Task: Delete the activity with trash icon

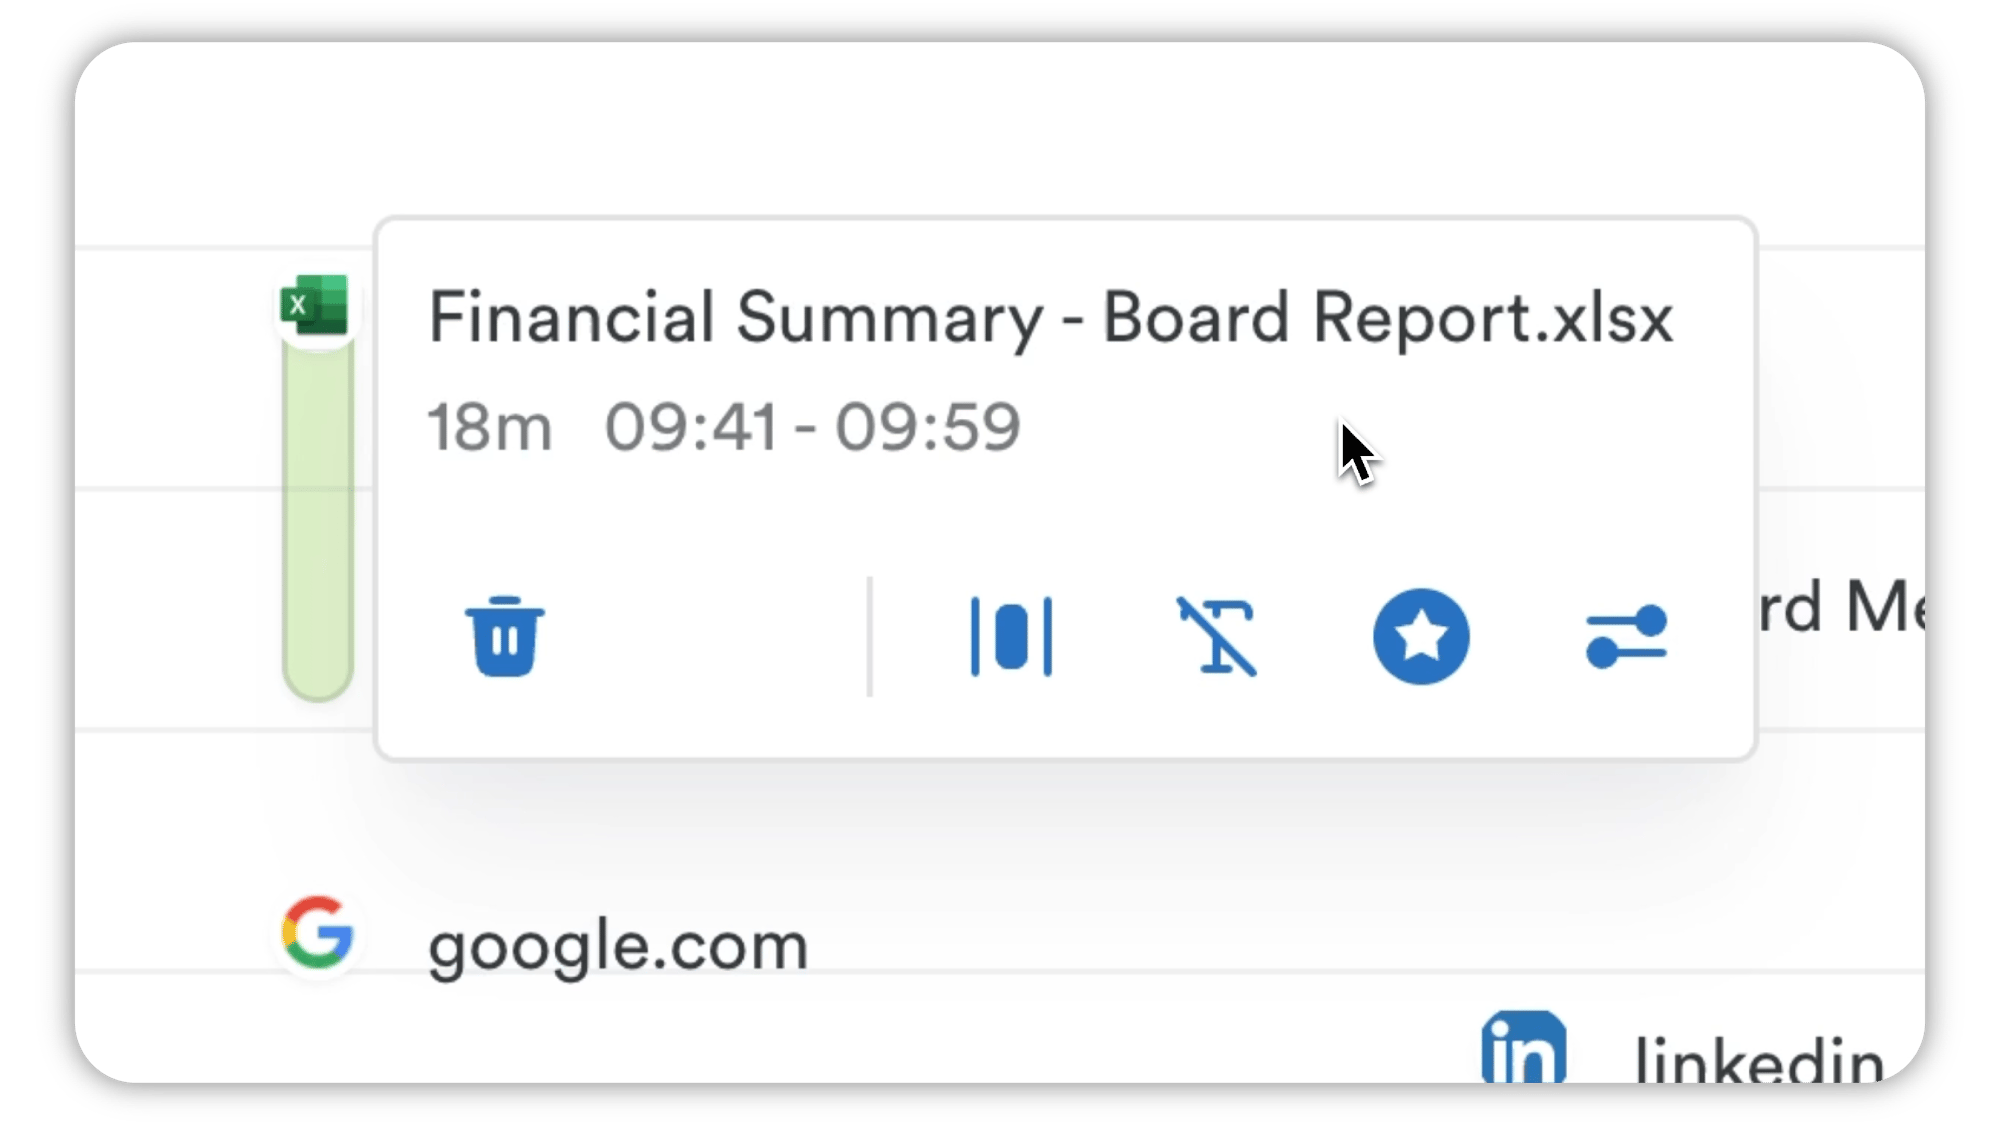Action: 505,637
